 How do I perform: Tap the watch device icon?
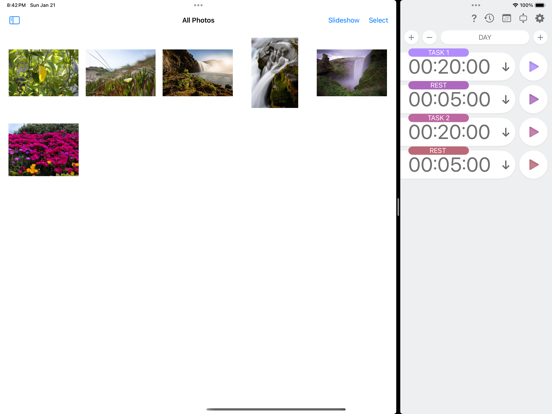click(x=523, y=18)
